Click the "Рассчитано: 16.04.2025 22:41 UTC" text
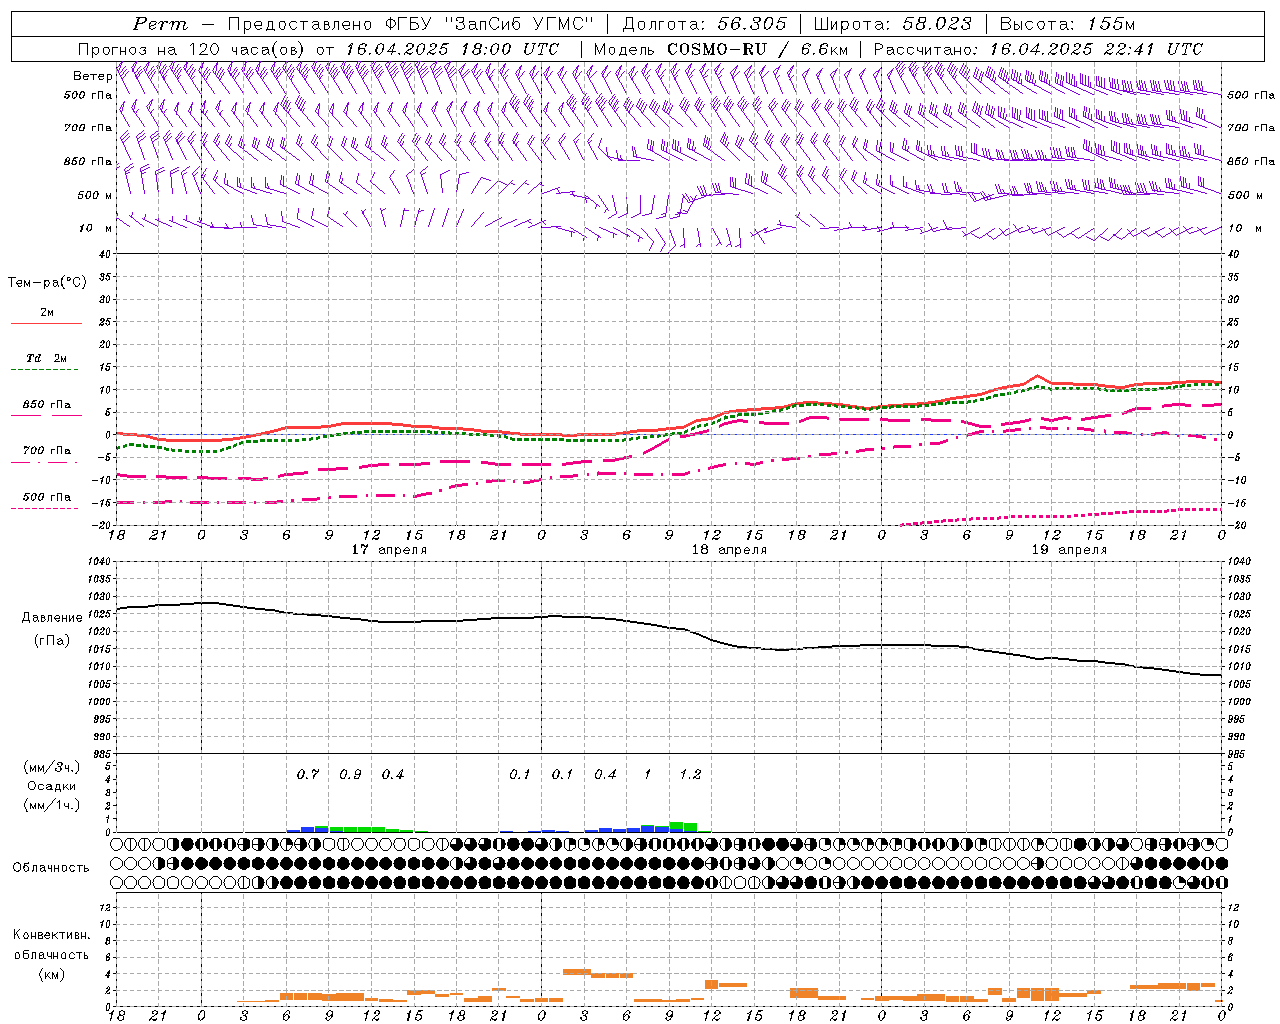 [1038, 49]
